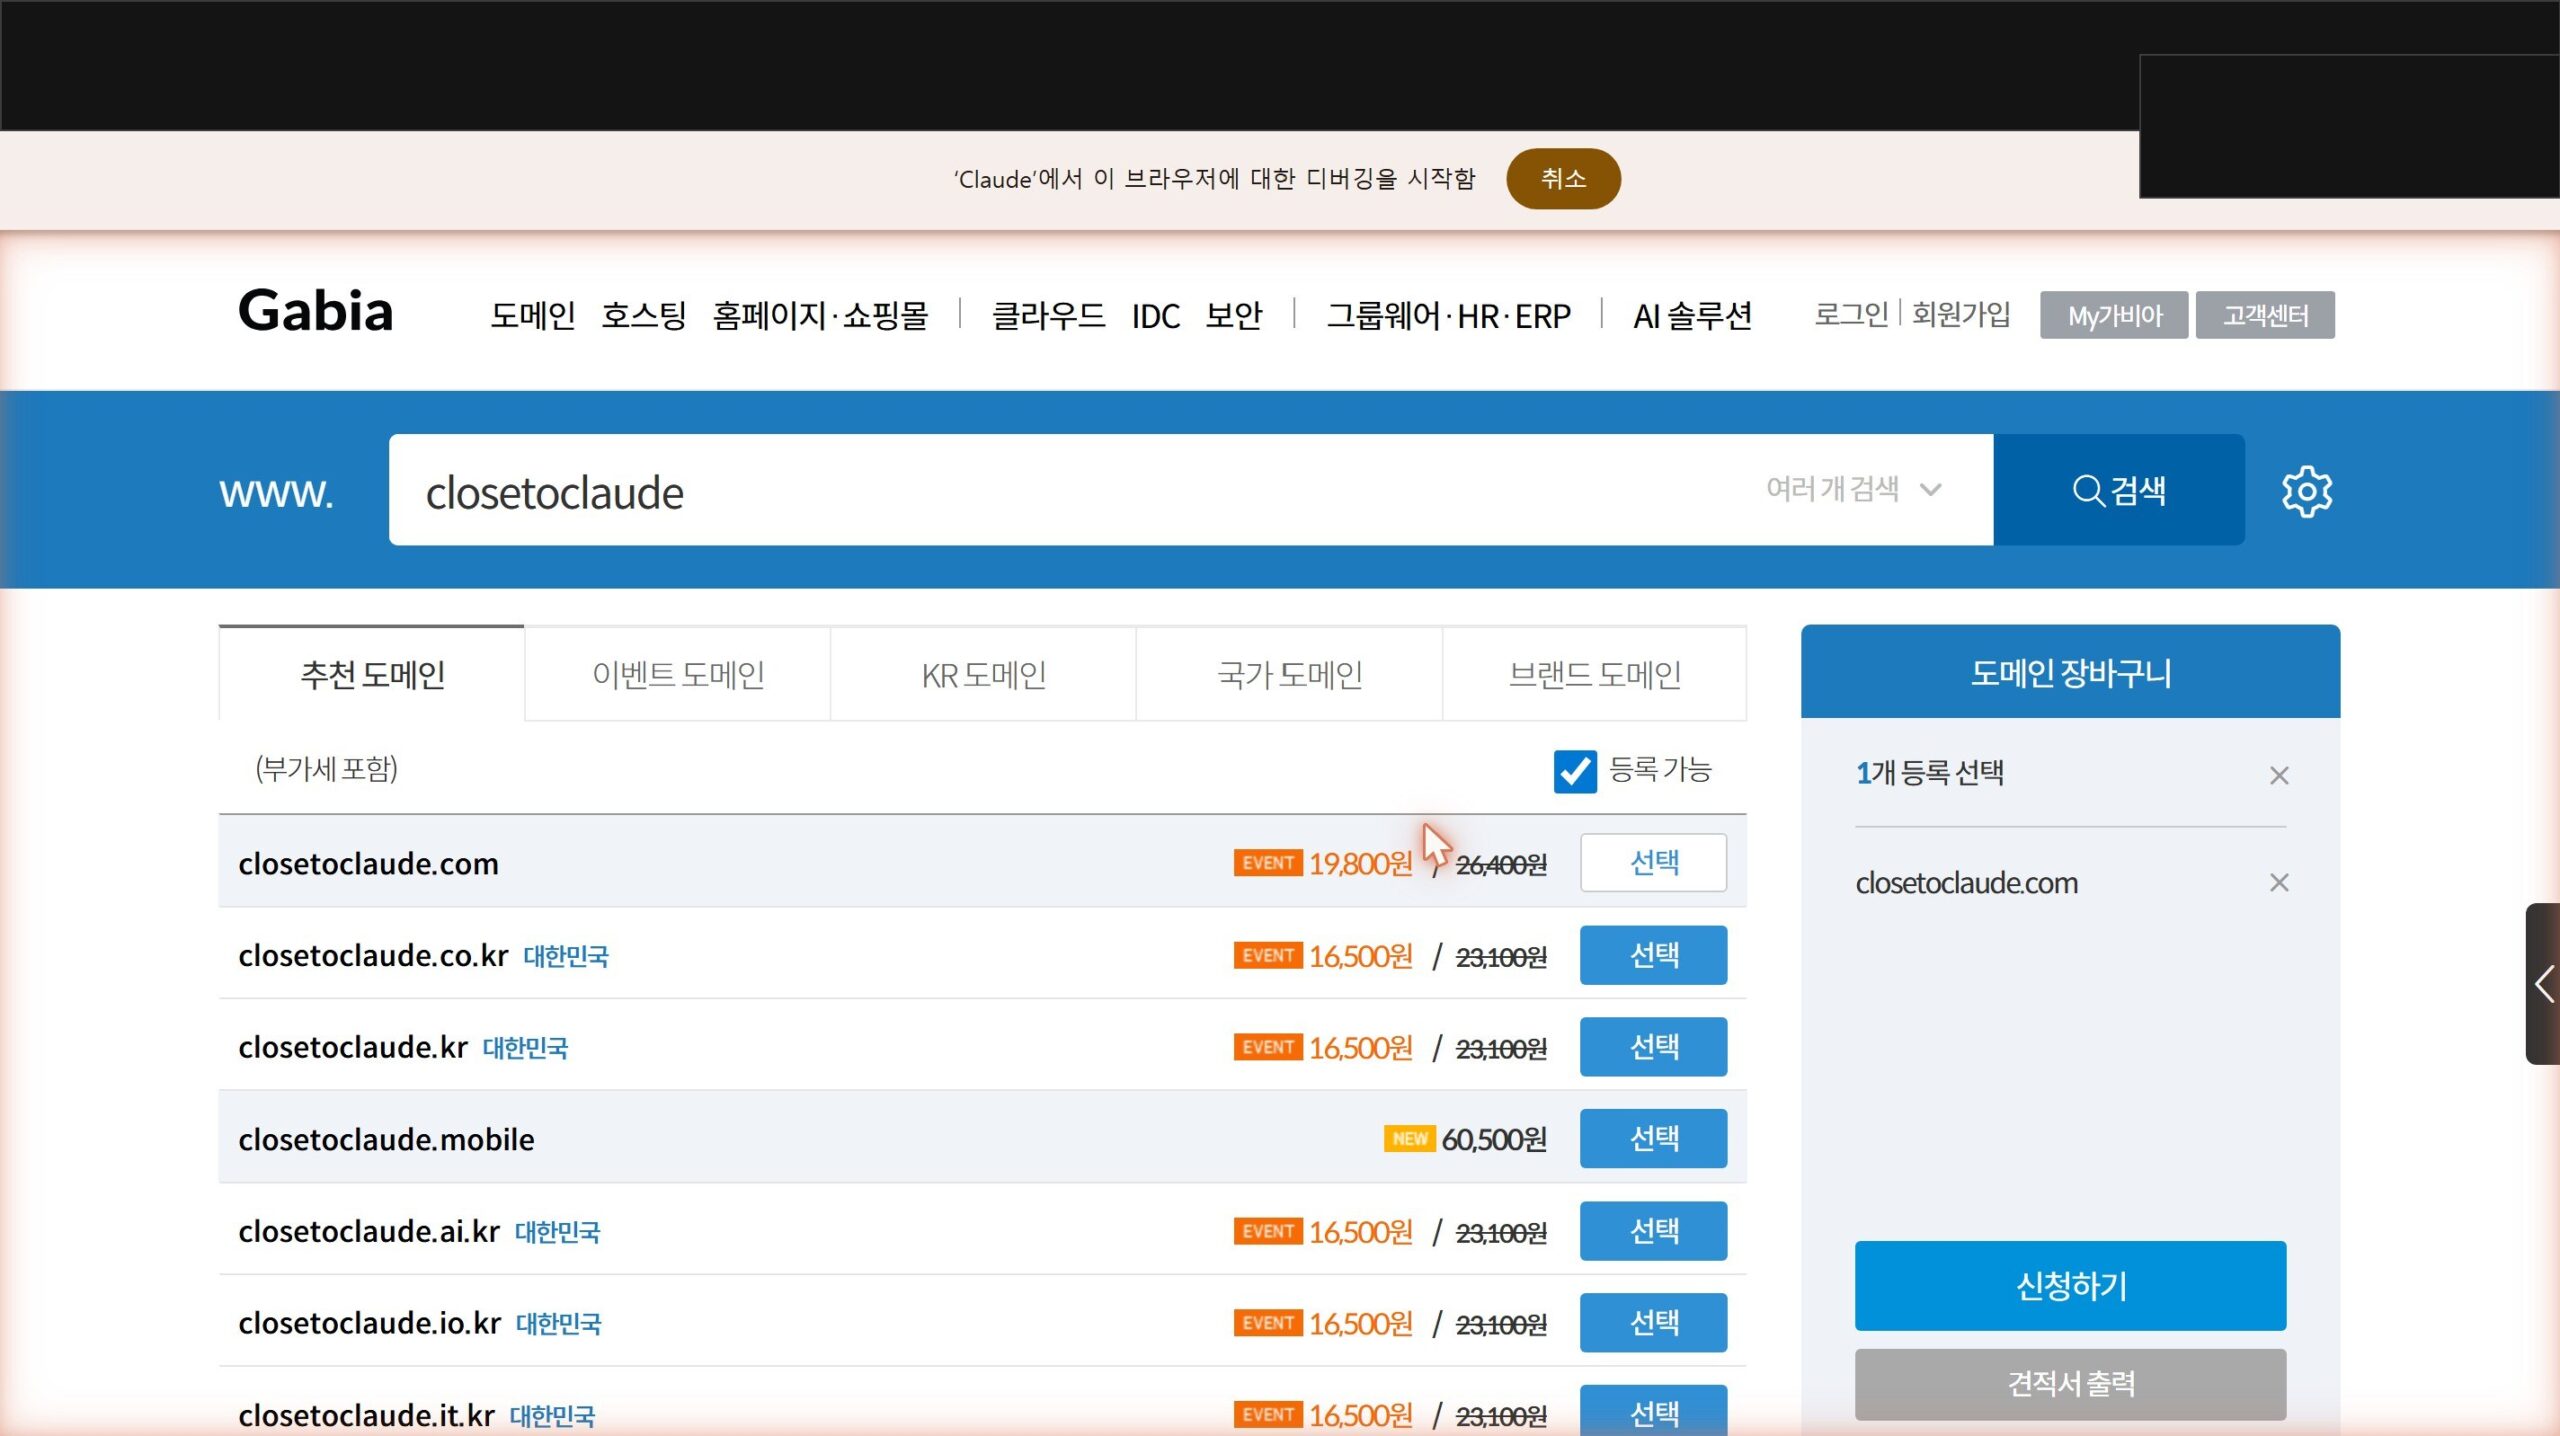Open the AI 솔루션 menu

(x=1692, y=316)
